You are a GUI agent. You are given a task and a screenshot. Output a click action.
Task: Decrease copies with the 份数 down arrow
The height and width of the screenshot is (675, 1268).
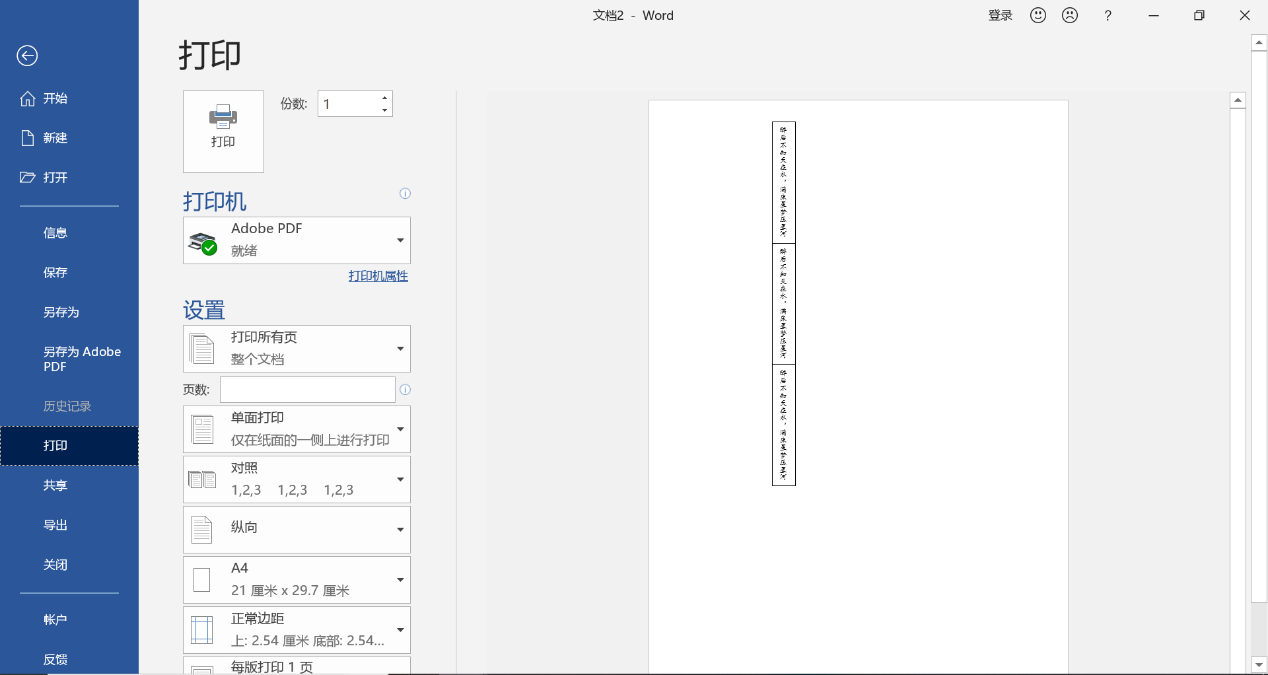click(x=385, y=110)
